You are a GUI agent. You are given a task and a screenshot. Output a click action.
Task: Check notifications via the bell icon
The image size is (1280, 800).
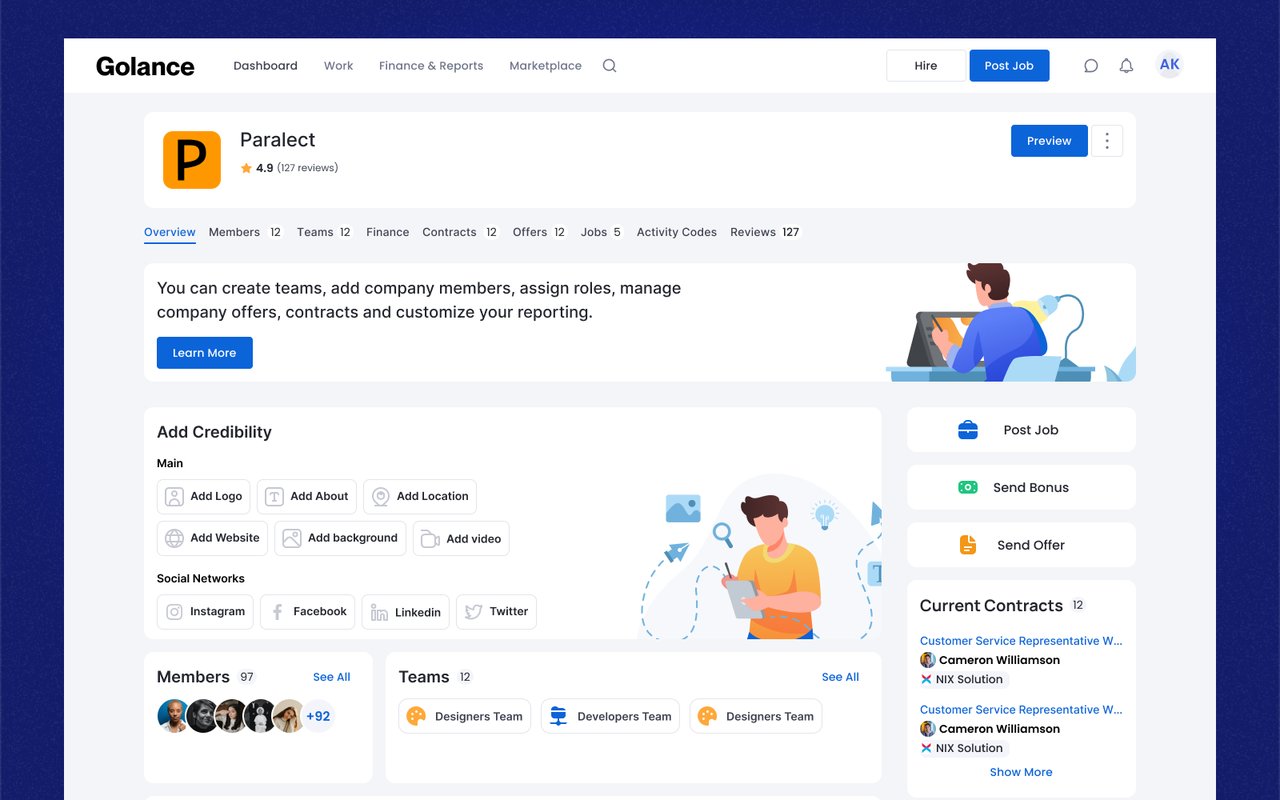(x=1126, y=66)
